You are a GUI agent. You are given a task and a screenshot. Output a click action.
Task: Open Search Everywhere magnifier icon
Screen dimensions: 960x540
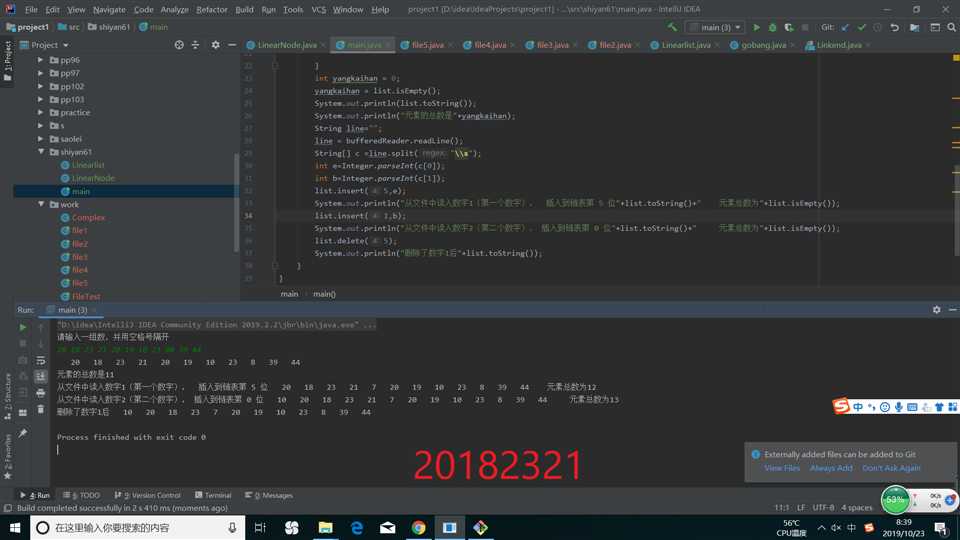pos(951,27)
